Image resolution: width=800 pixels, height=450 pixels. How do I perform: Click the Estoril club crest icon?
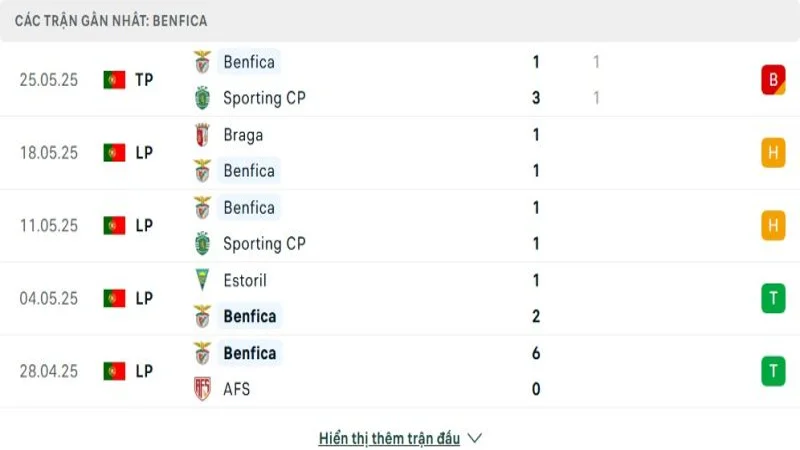coord(202,281)
